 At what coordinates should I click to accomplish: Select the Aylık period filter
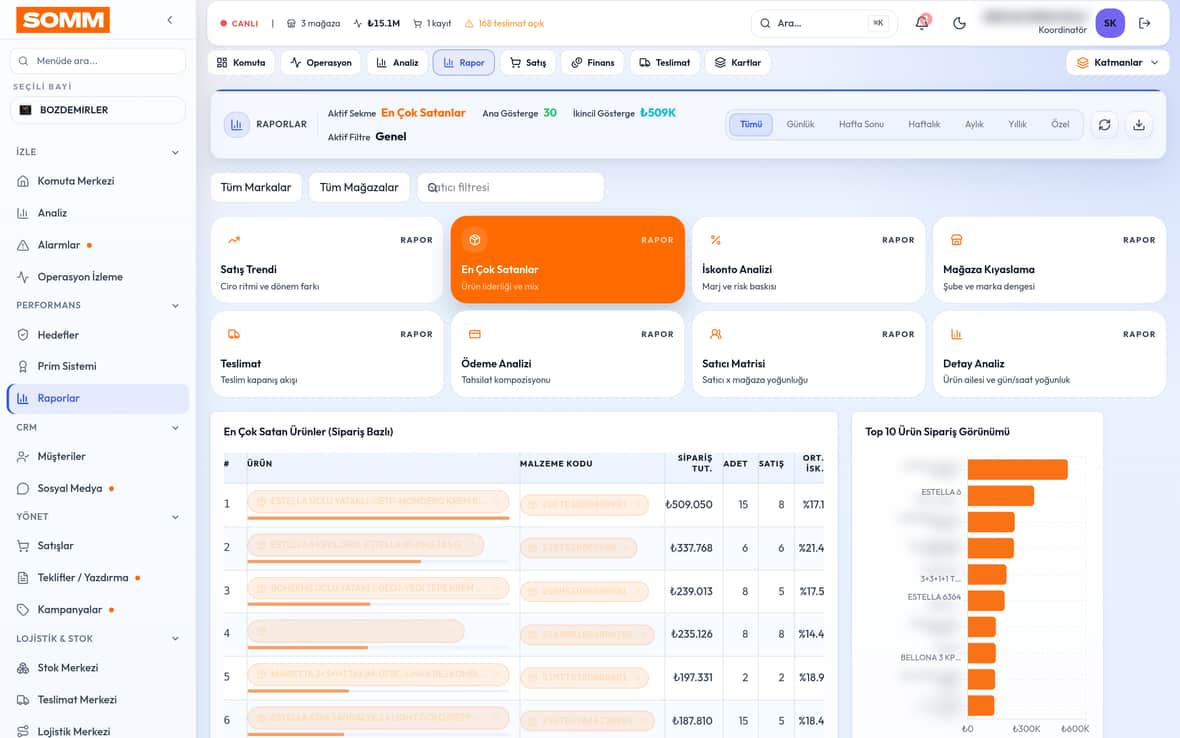(974, 124)
